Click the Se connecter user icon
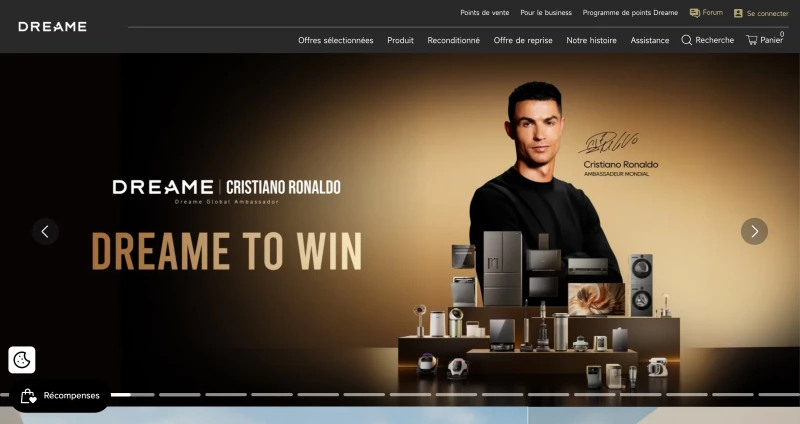 738,13
